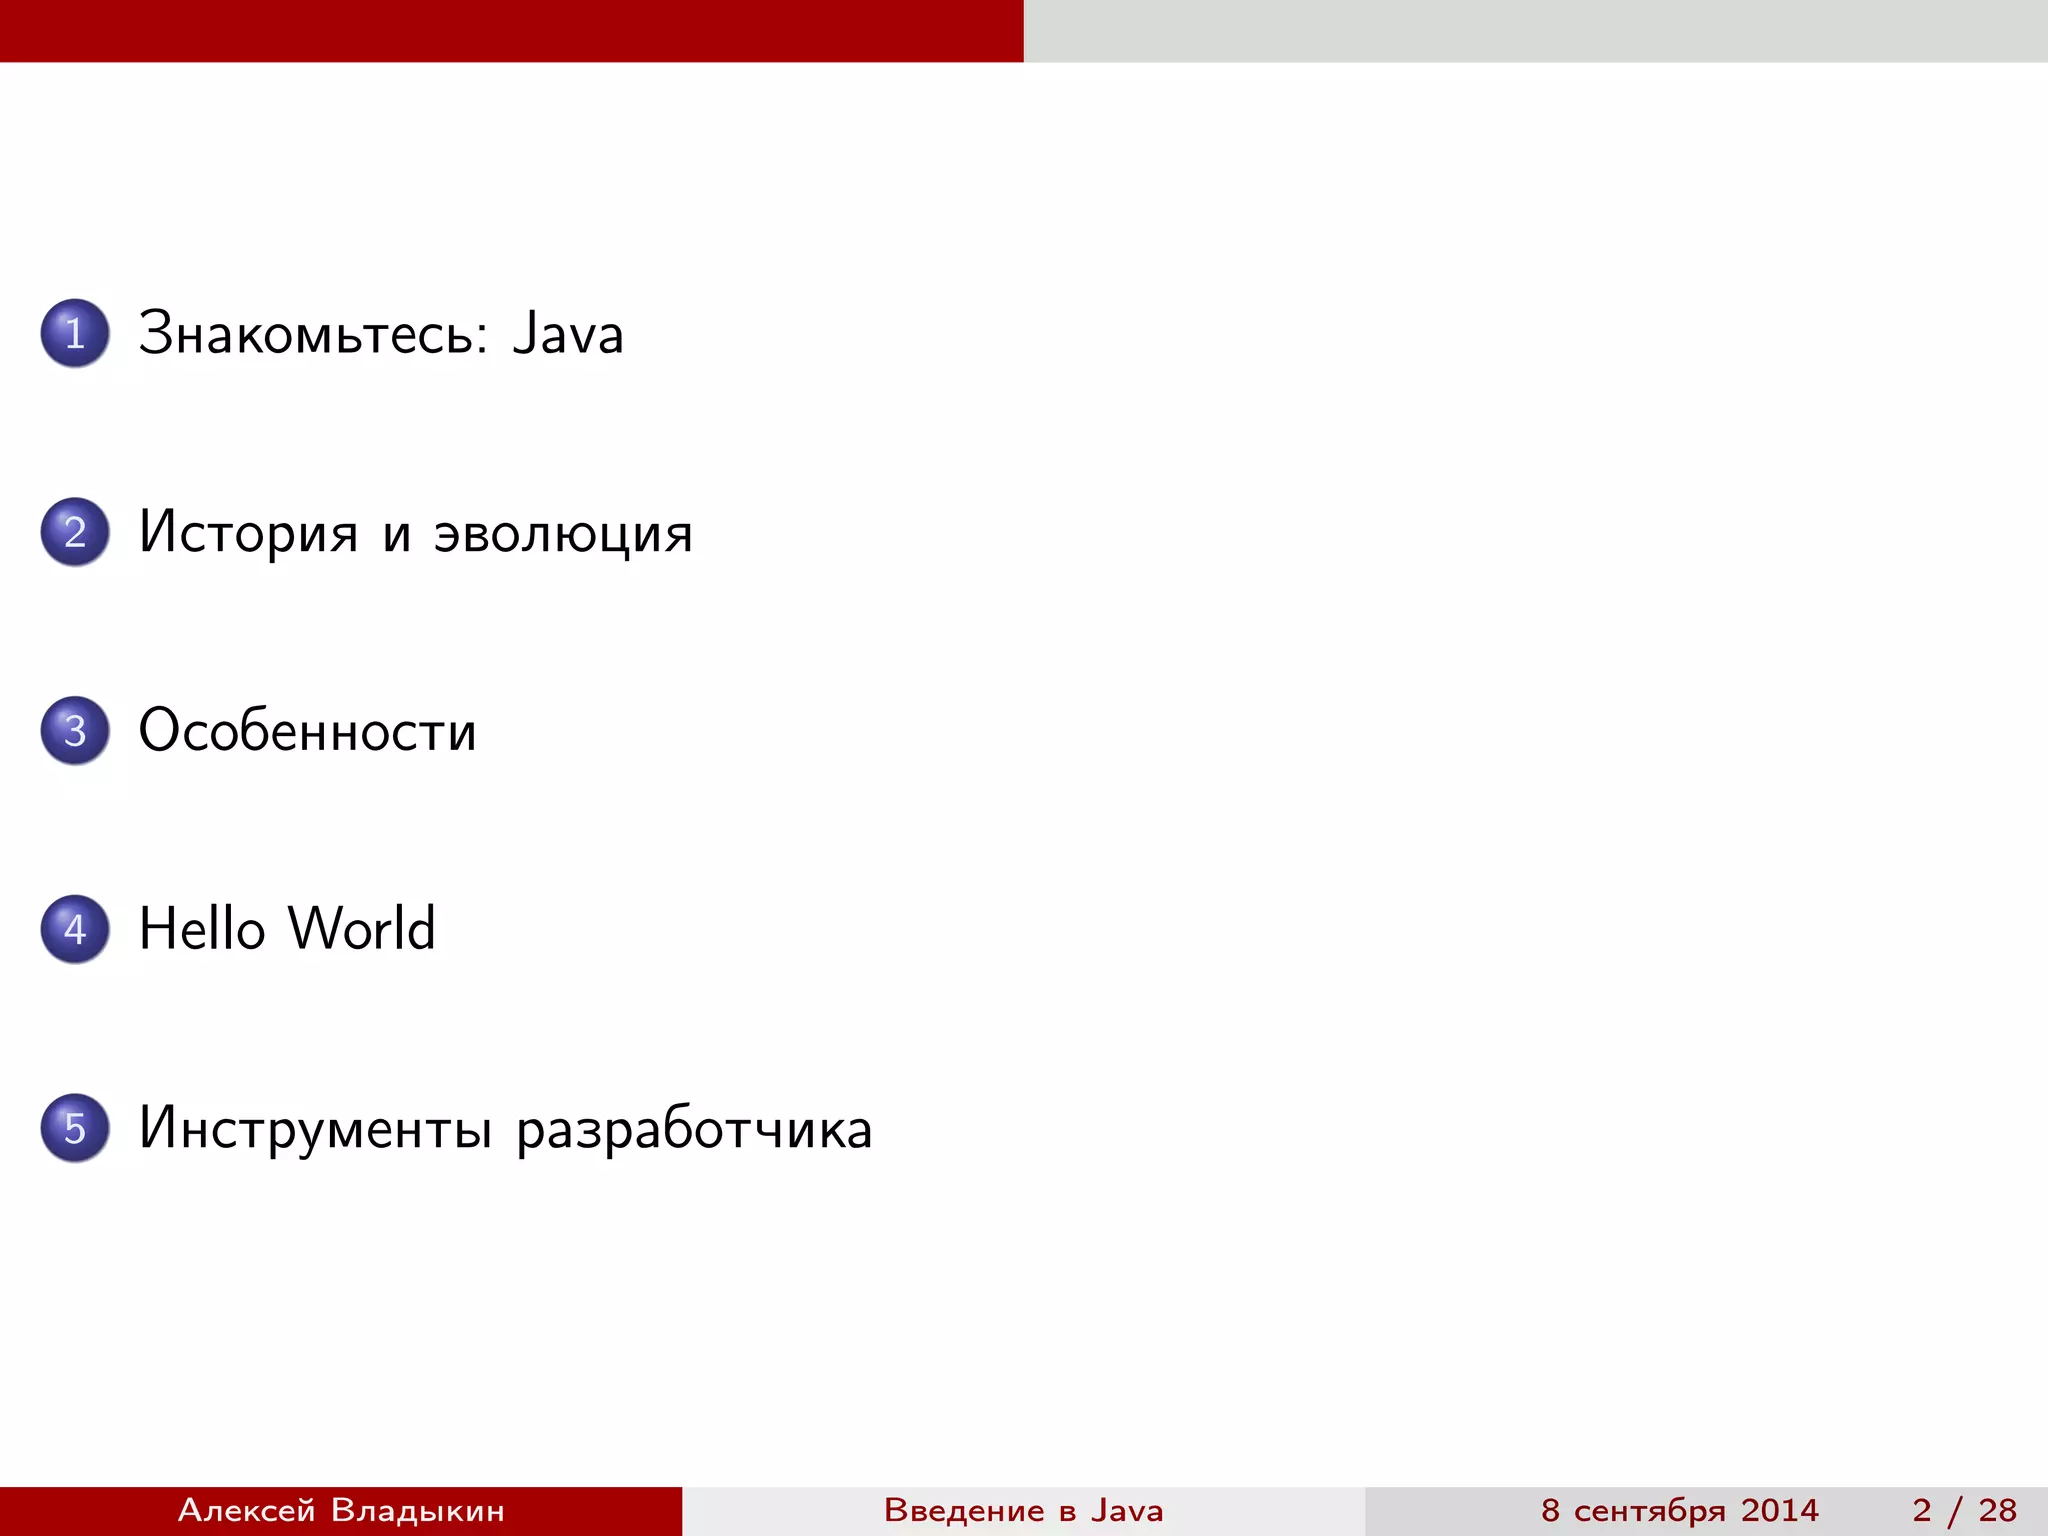Click the numbered bullet 5 ball
This screenshot has height=1536, width=2048.
point(75,1127)
